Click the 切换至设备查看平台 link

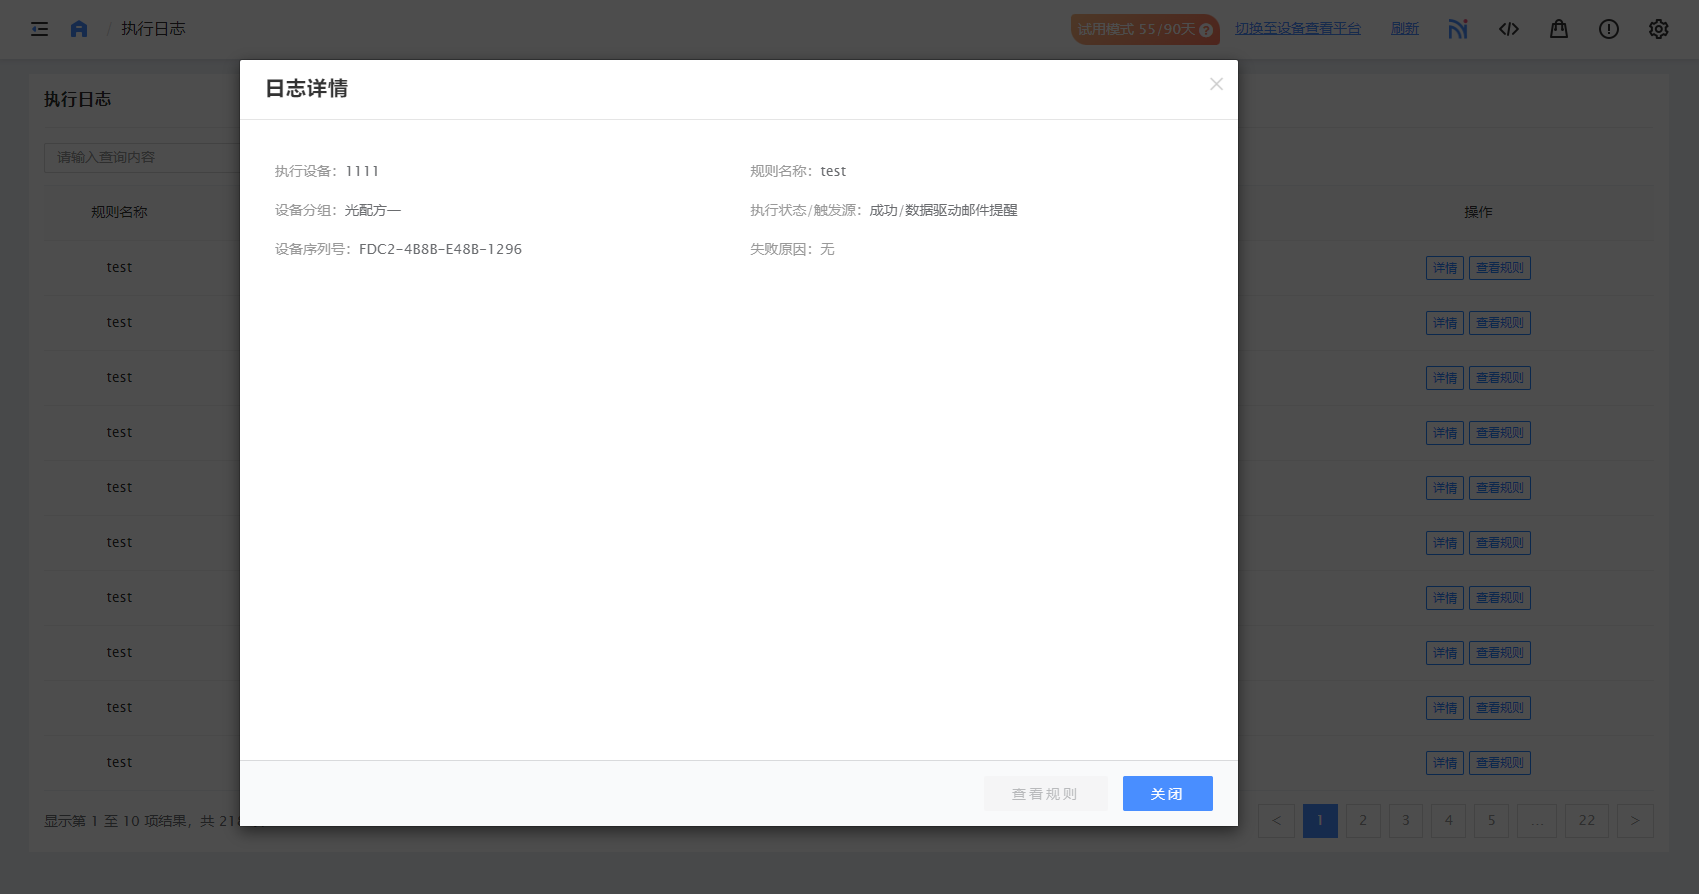click(x=1297, y=29)
